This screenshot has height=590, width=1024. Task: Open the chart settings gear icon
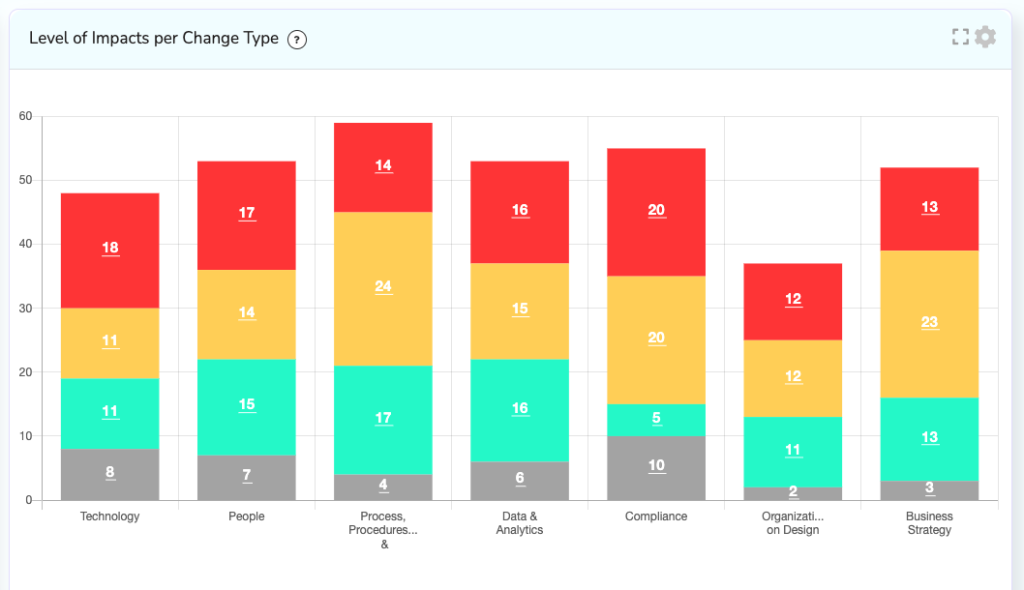click(986, 36)
